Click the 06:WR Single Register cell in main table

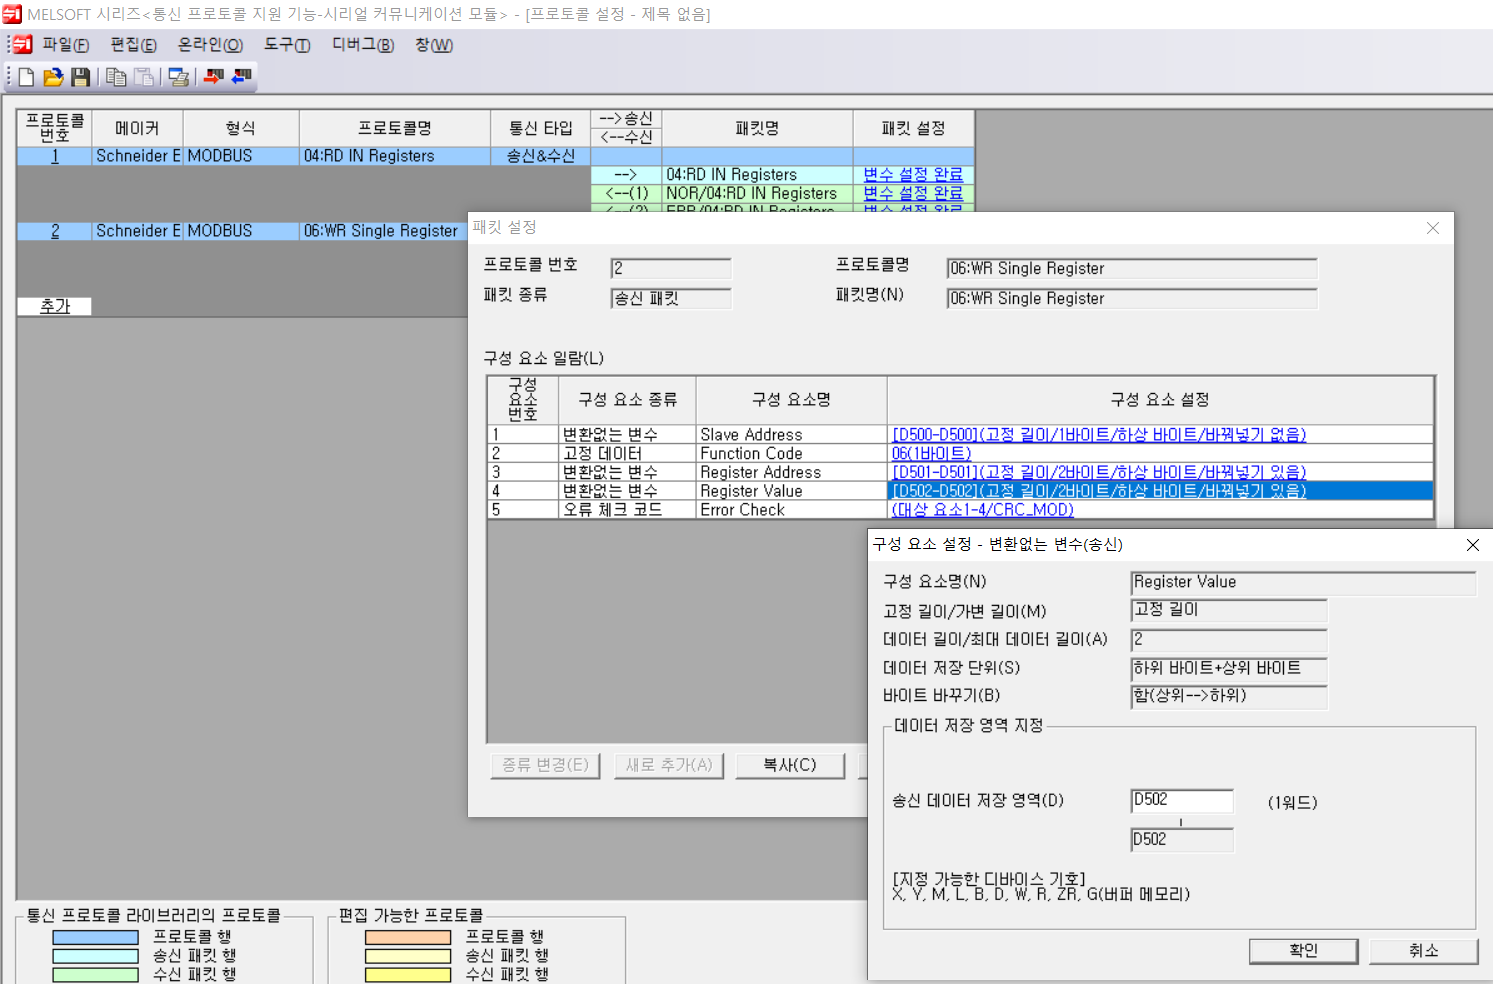[x=384, y=231]
